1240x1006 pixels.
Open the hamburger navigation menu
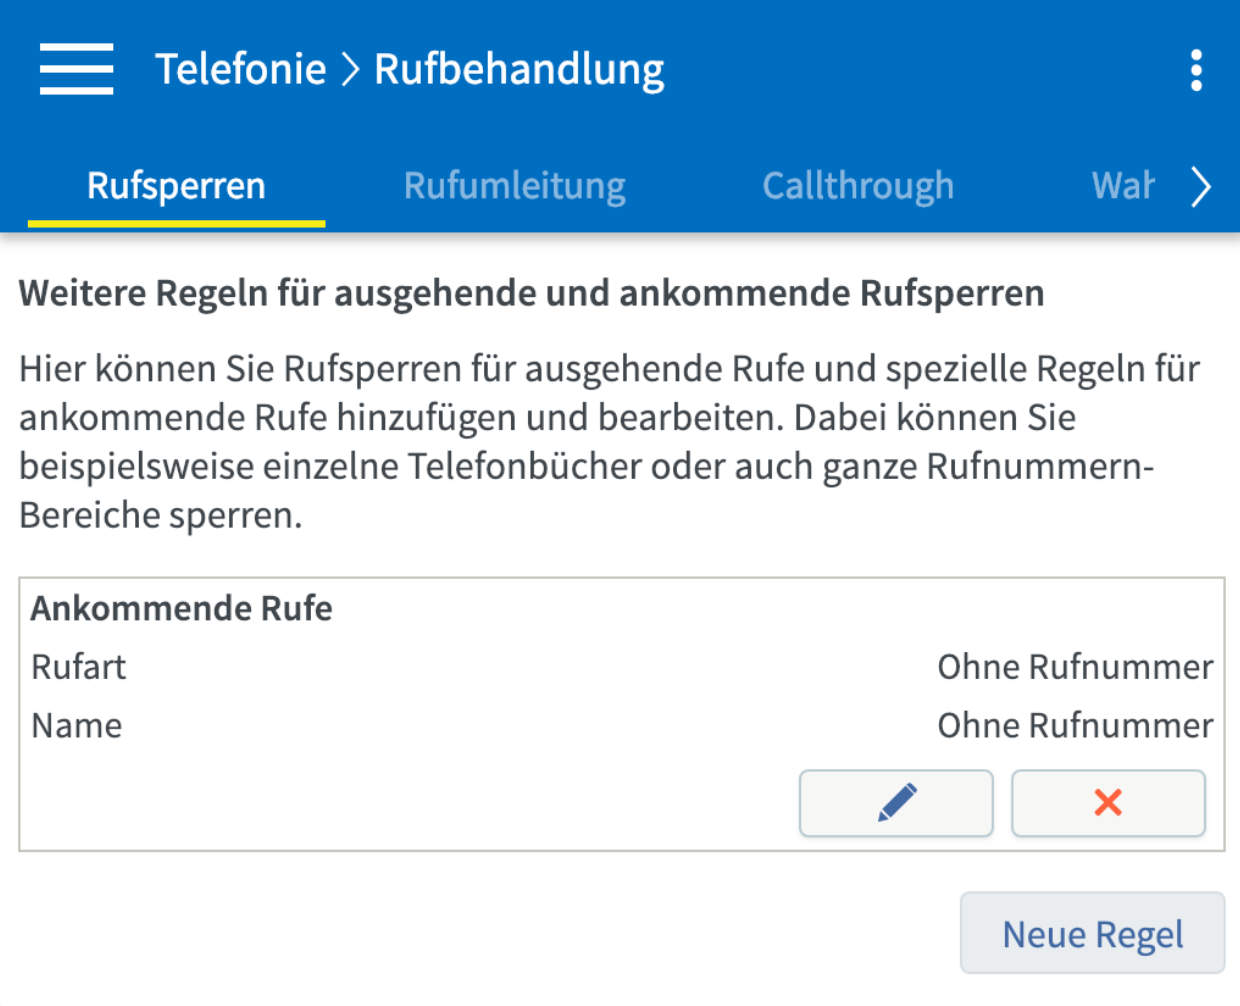pos(76,69)
